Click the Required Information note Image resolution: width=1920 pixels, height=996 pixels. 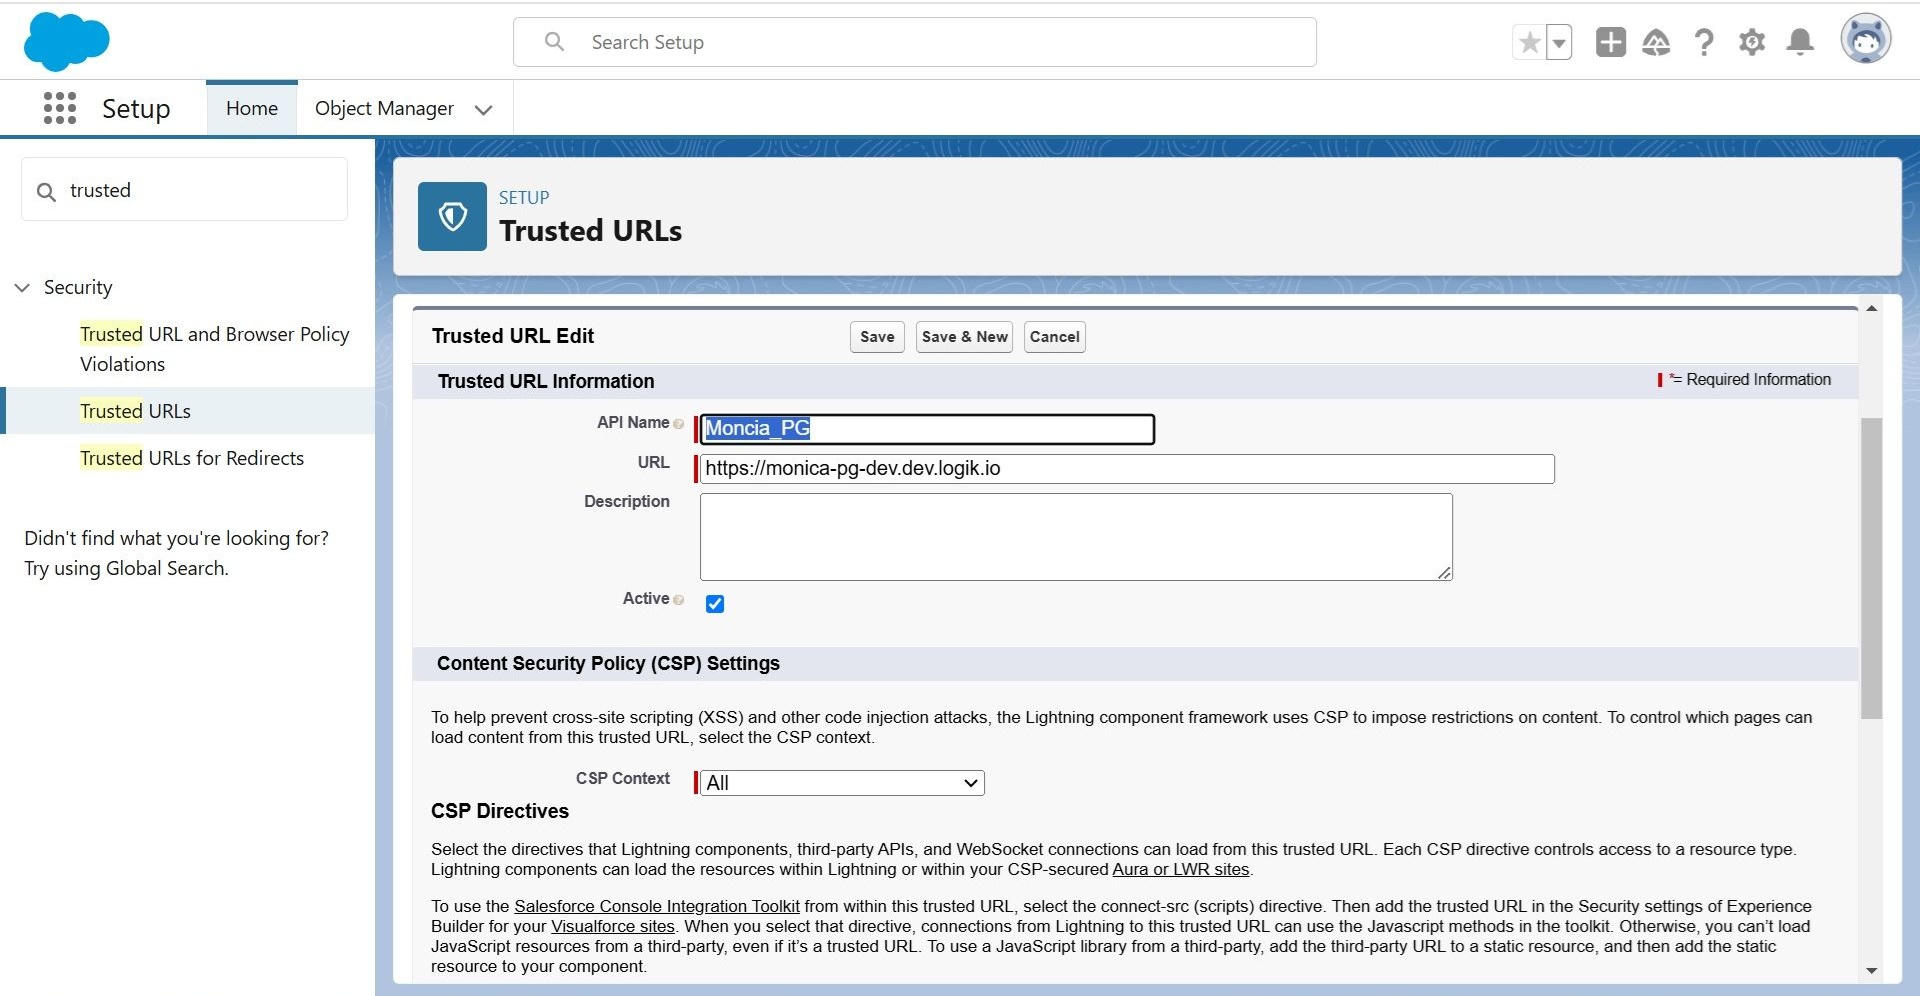pyautogui.click(x=1745, y=380)
